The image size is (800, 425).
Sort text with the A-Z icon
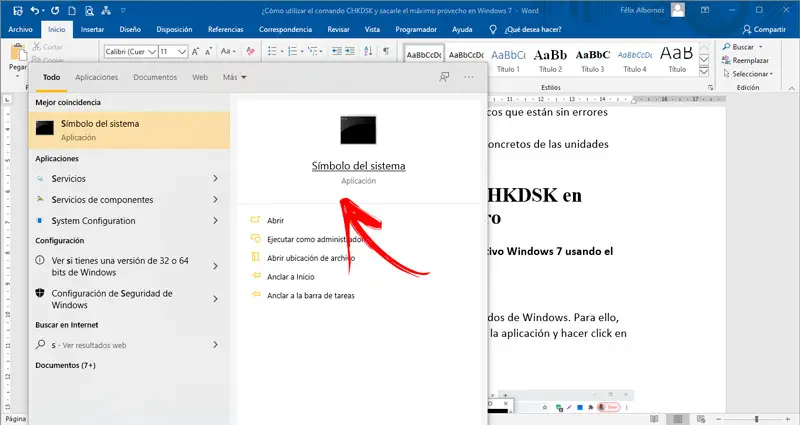[x=368, y=51]
